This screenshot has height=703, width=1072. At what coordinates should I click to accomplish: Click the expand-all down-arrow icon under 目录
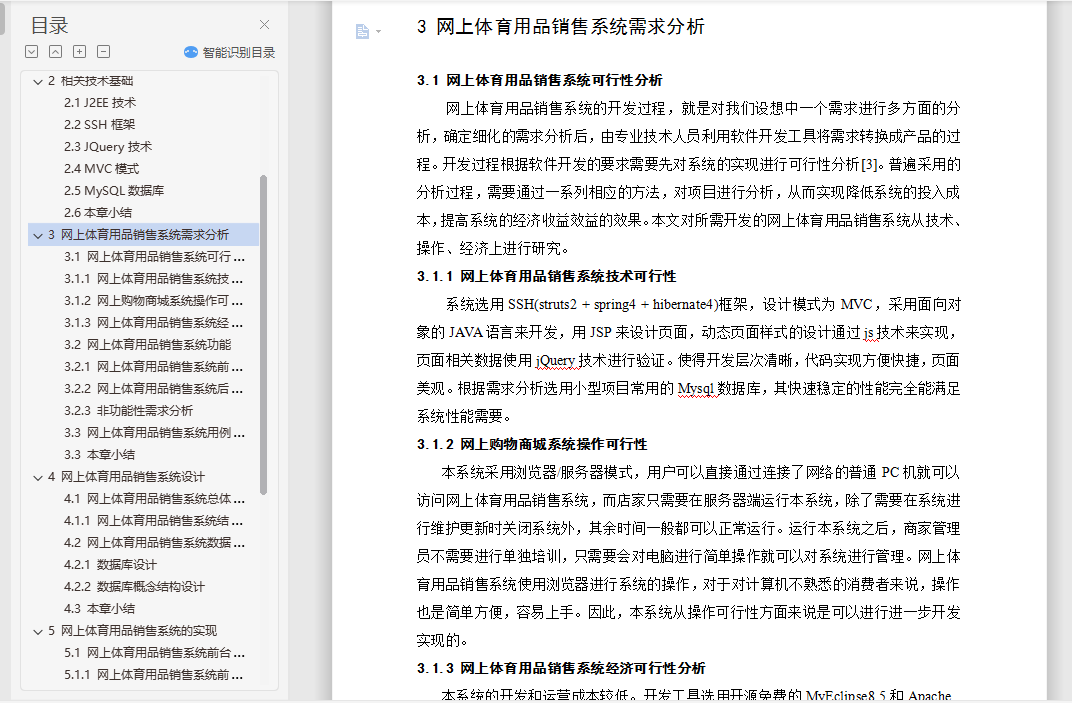(31, 51)
